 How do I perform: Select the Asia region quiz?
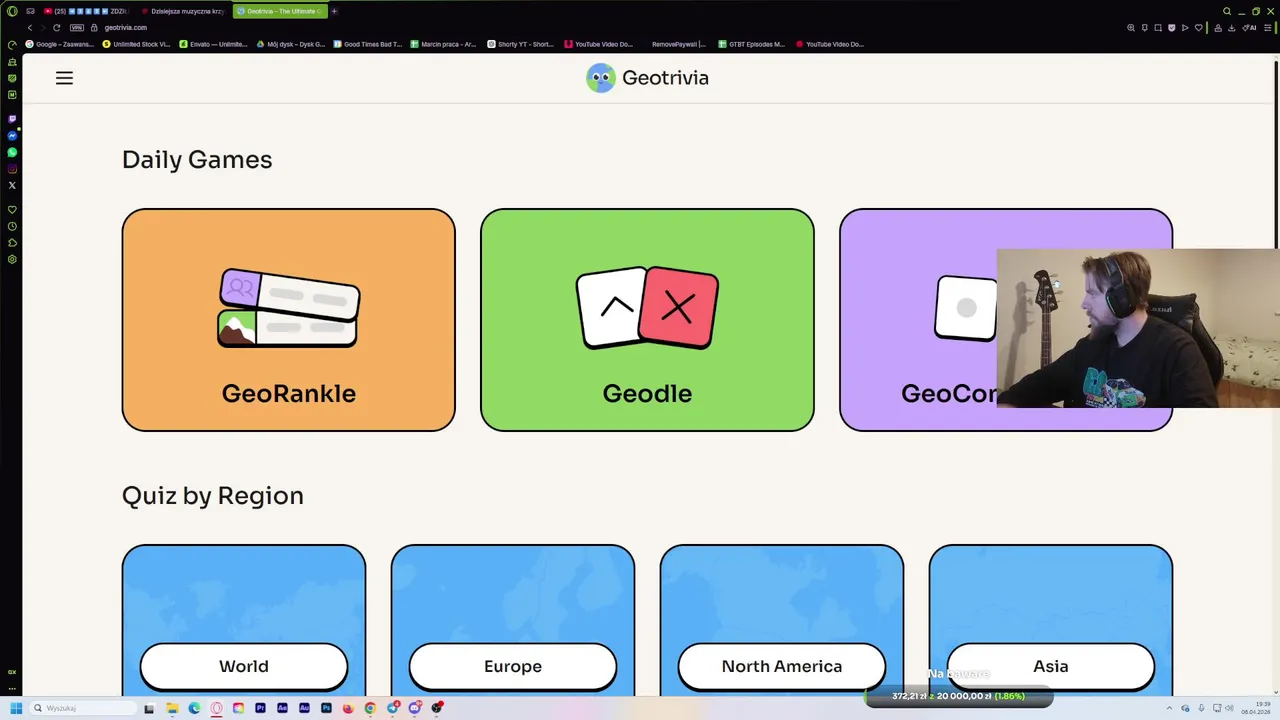(x=1051, y=666)
